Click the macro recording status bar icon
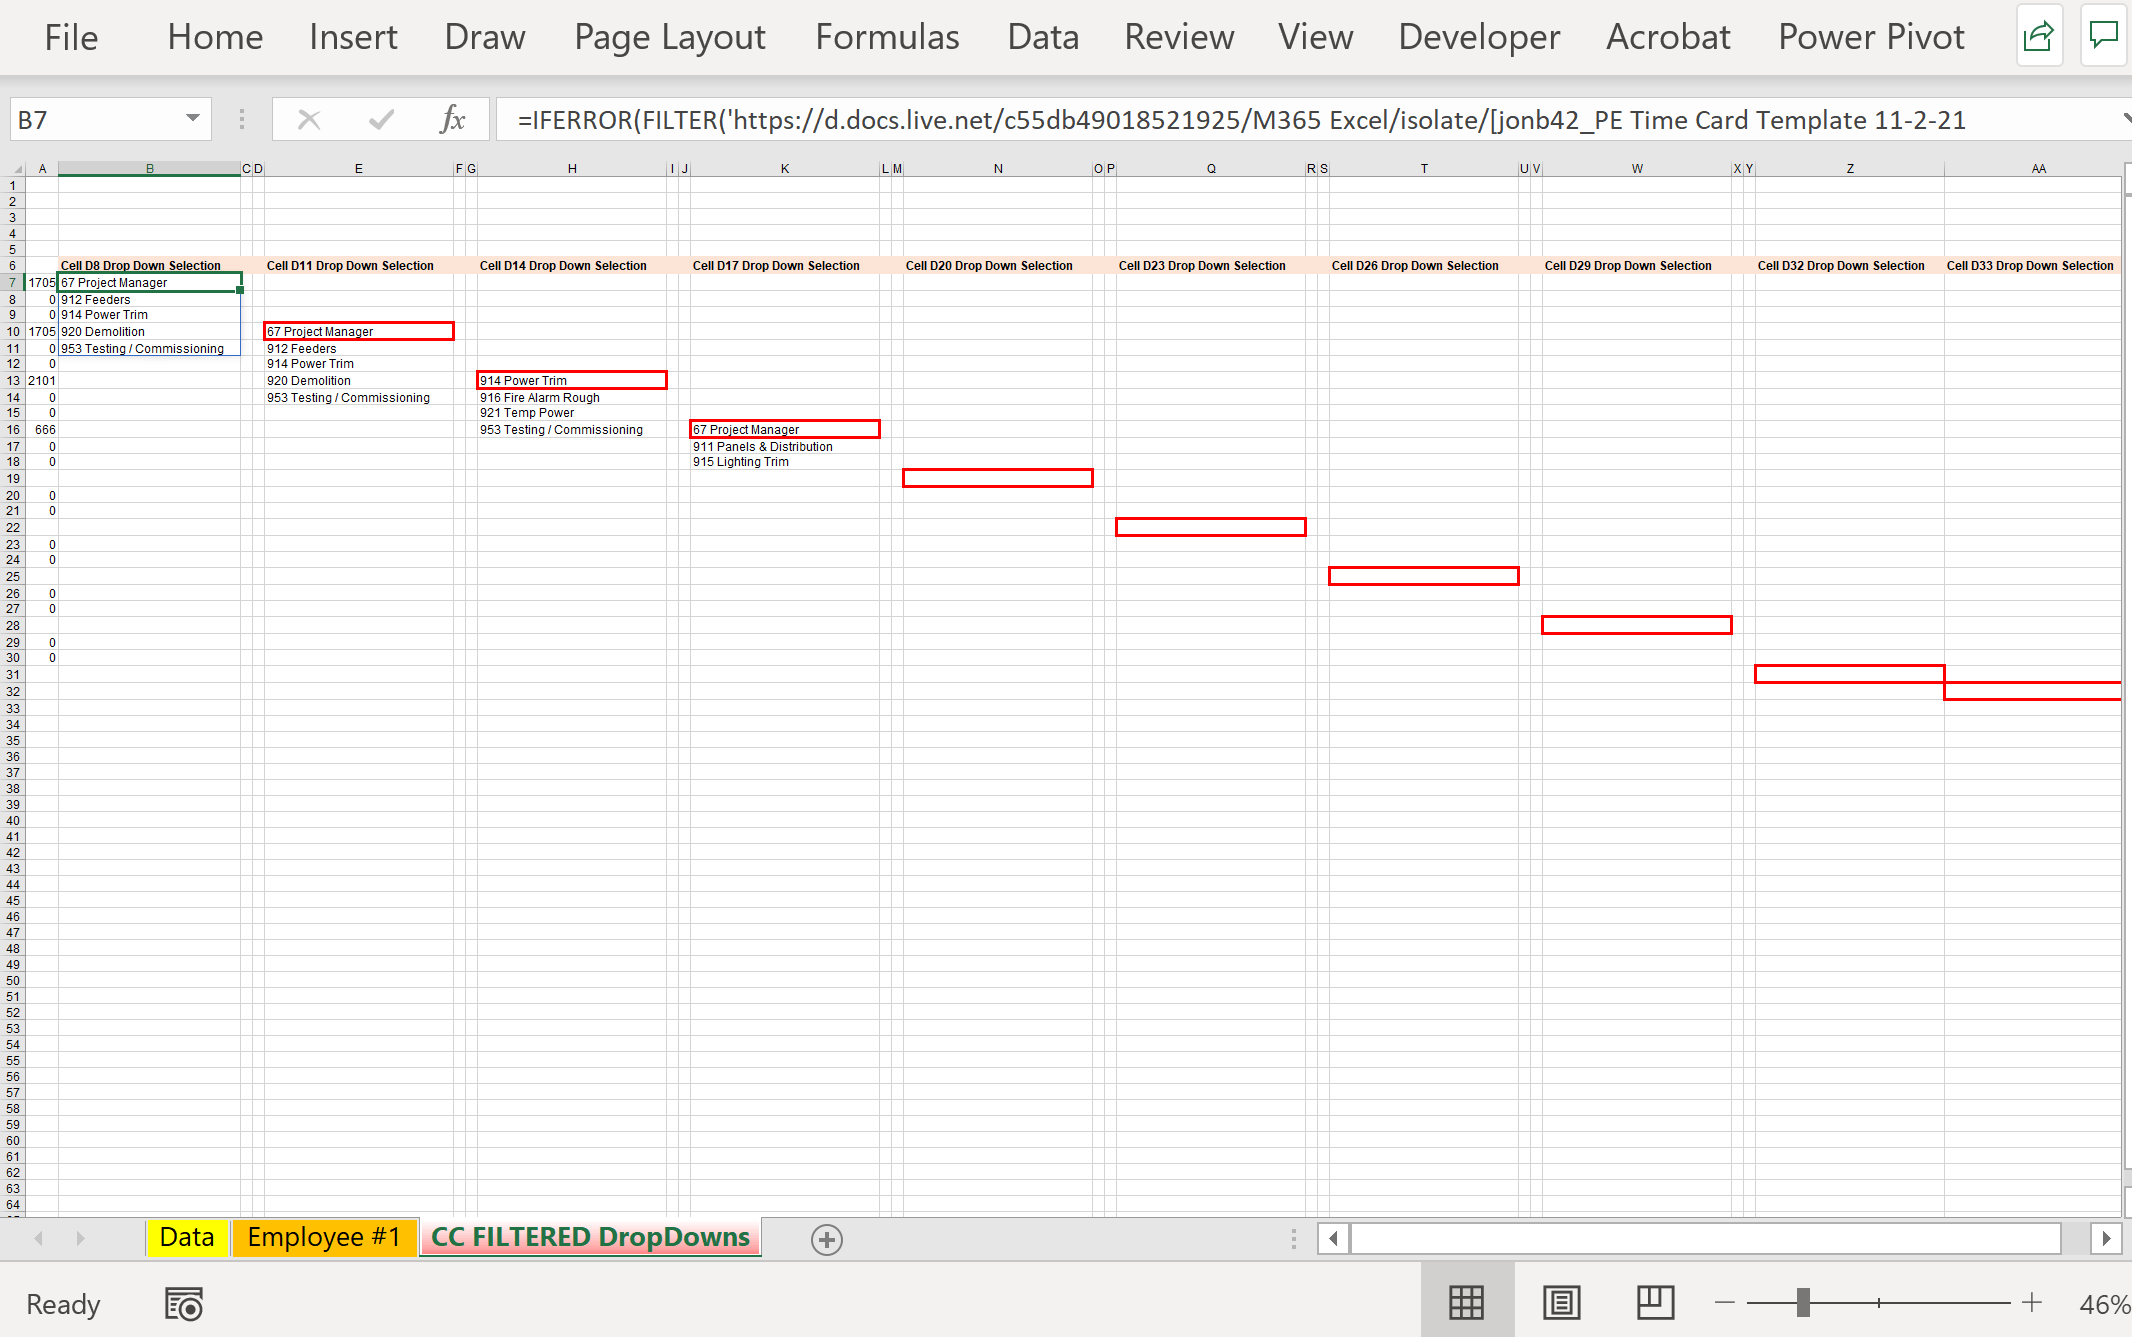 click(x=184, y=1304)
